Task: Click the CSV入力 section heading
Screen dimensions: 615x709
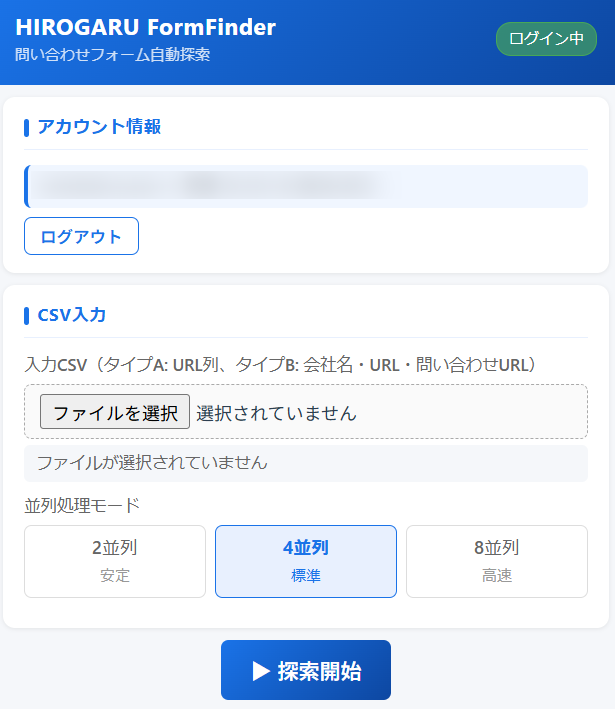Action: click(x=72, y=315)
